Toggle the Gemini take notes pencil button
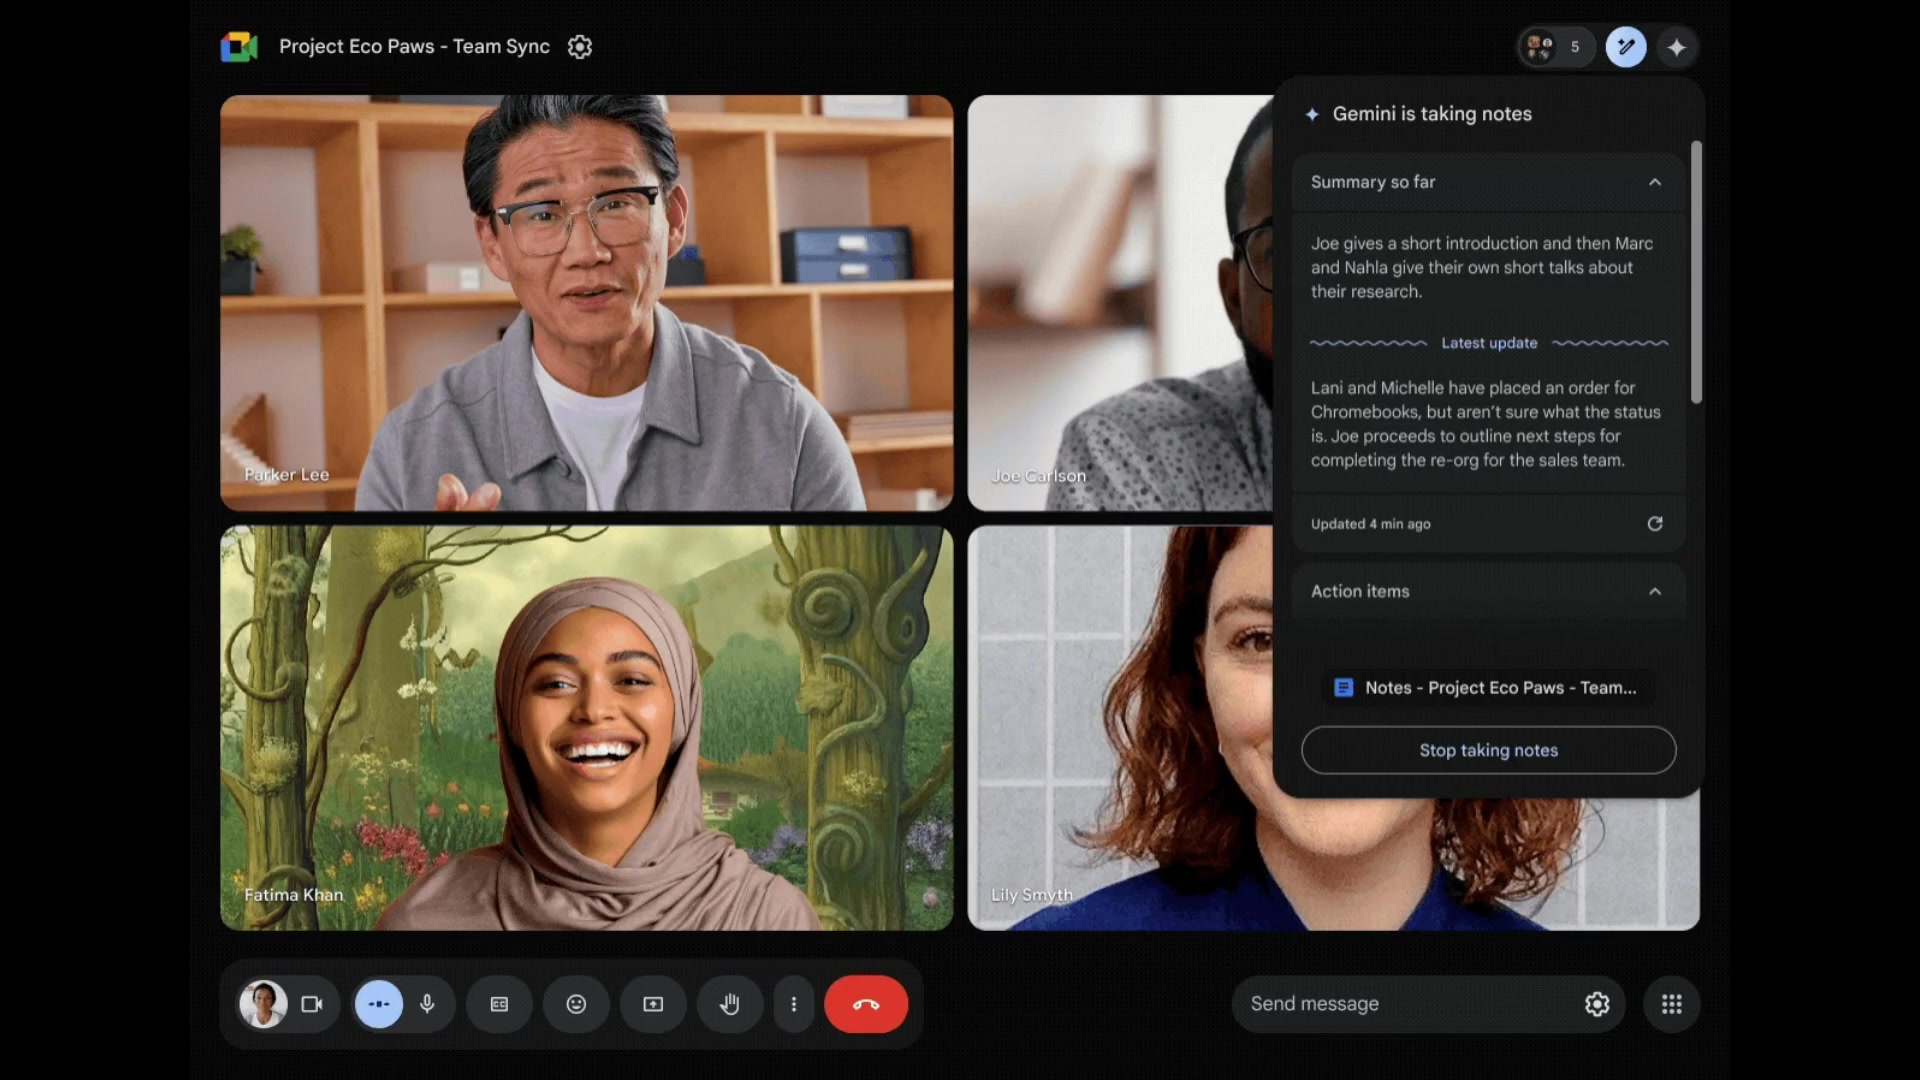The height and width of the screenshot is (1080, 1920). [x=1626, y=47]
